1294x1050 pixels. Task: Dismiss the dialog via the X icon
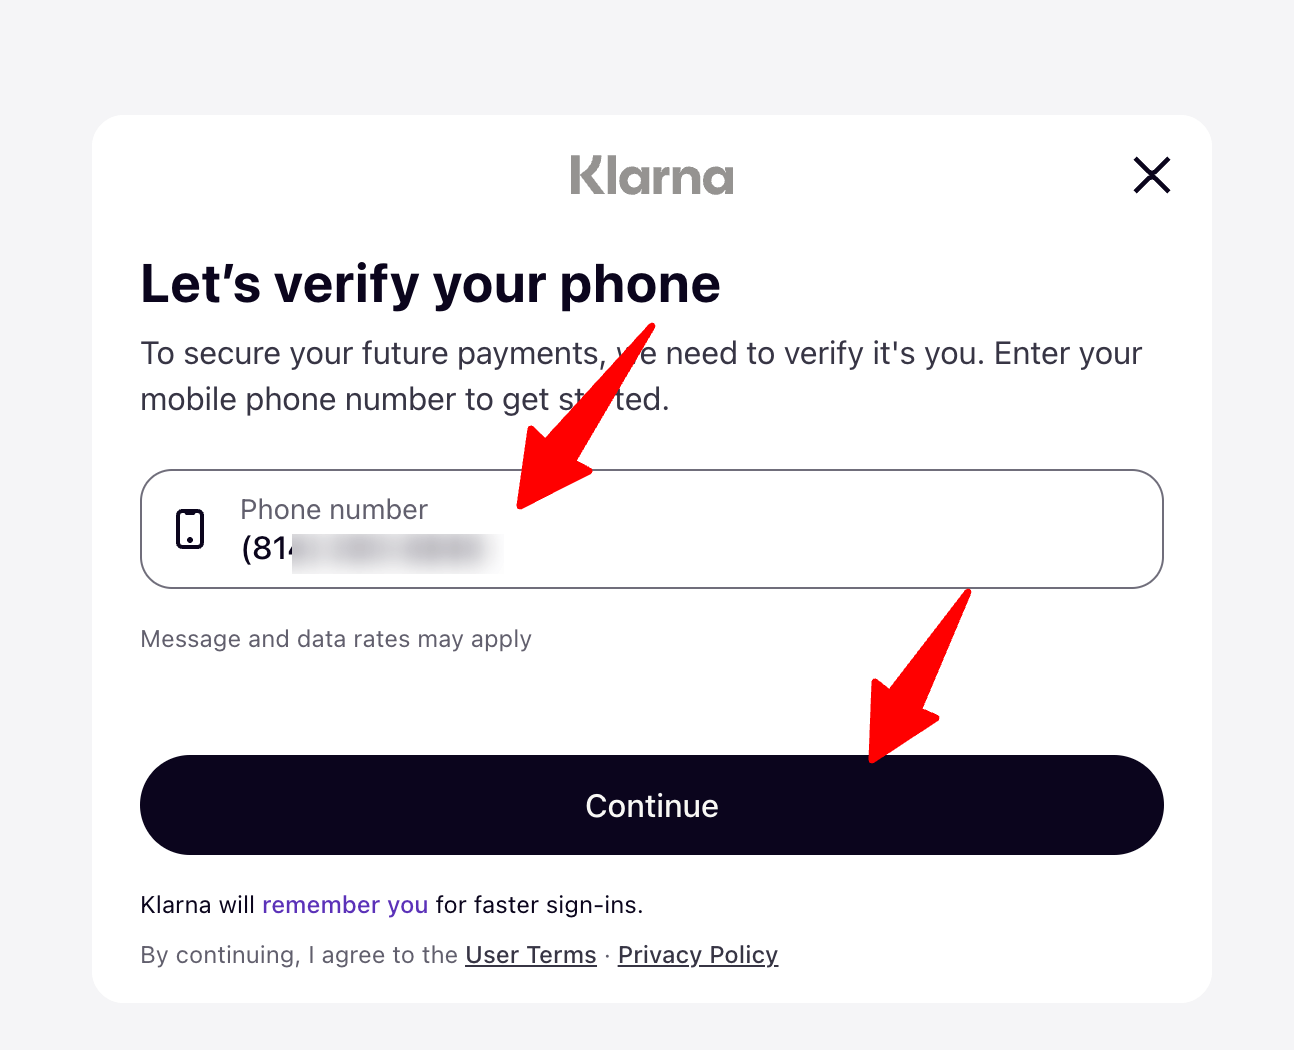tap(1151, 175)
